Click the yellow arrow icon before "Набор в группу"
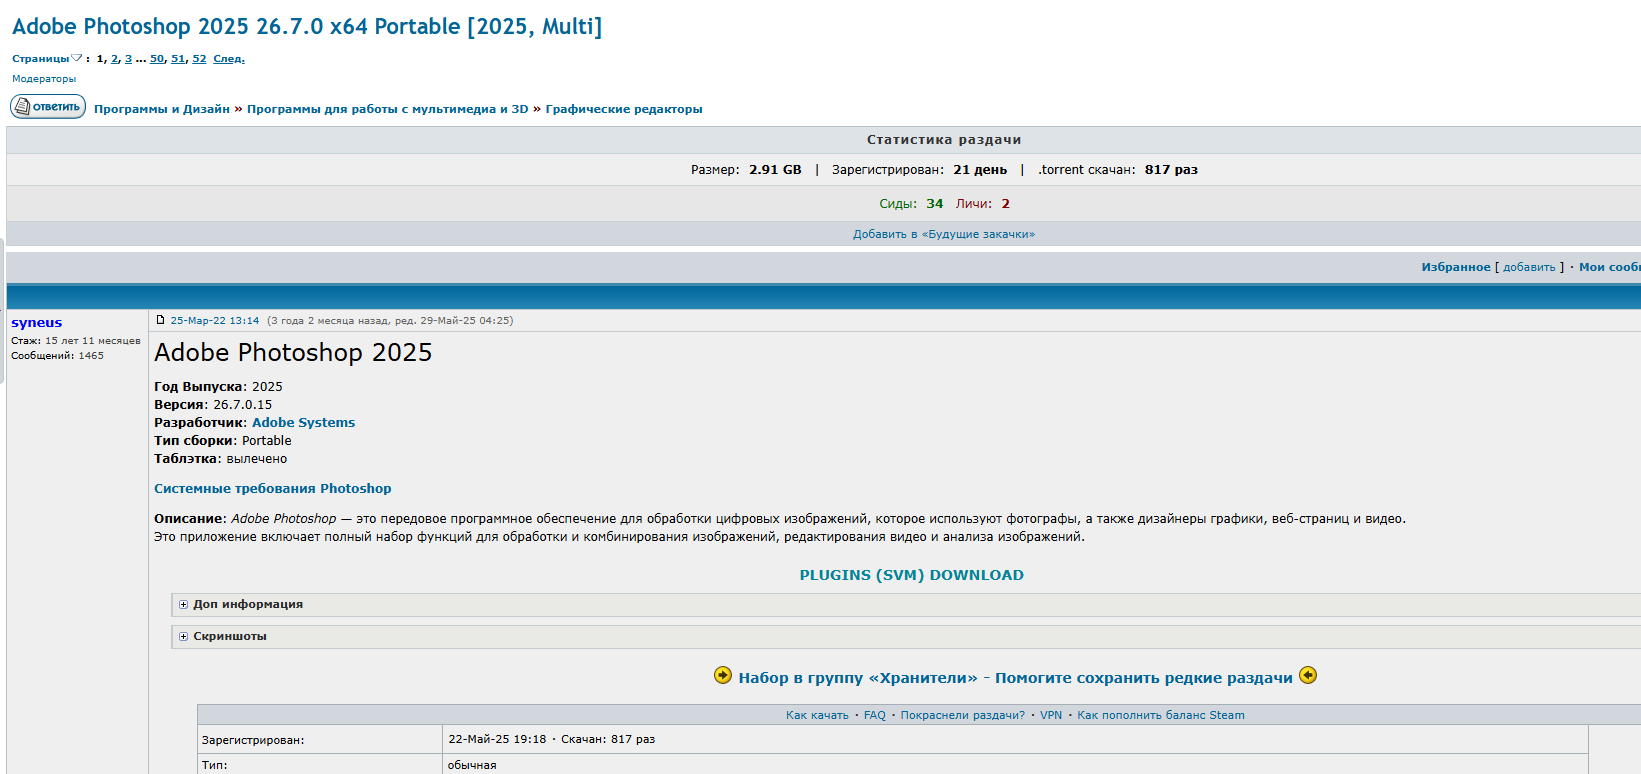Screen dimensions: 1641x774 tap(723, 675)
